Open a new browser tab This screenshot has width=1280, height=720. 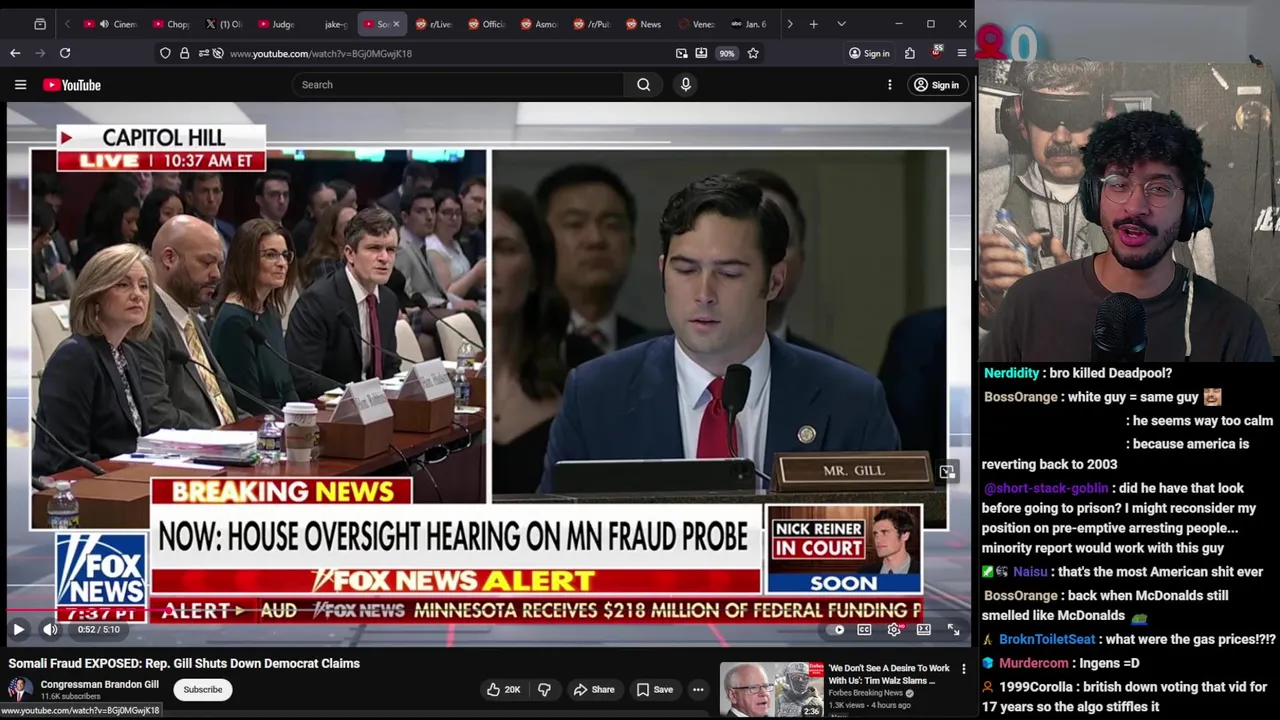coord(814,24)
